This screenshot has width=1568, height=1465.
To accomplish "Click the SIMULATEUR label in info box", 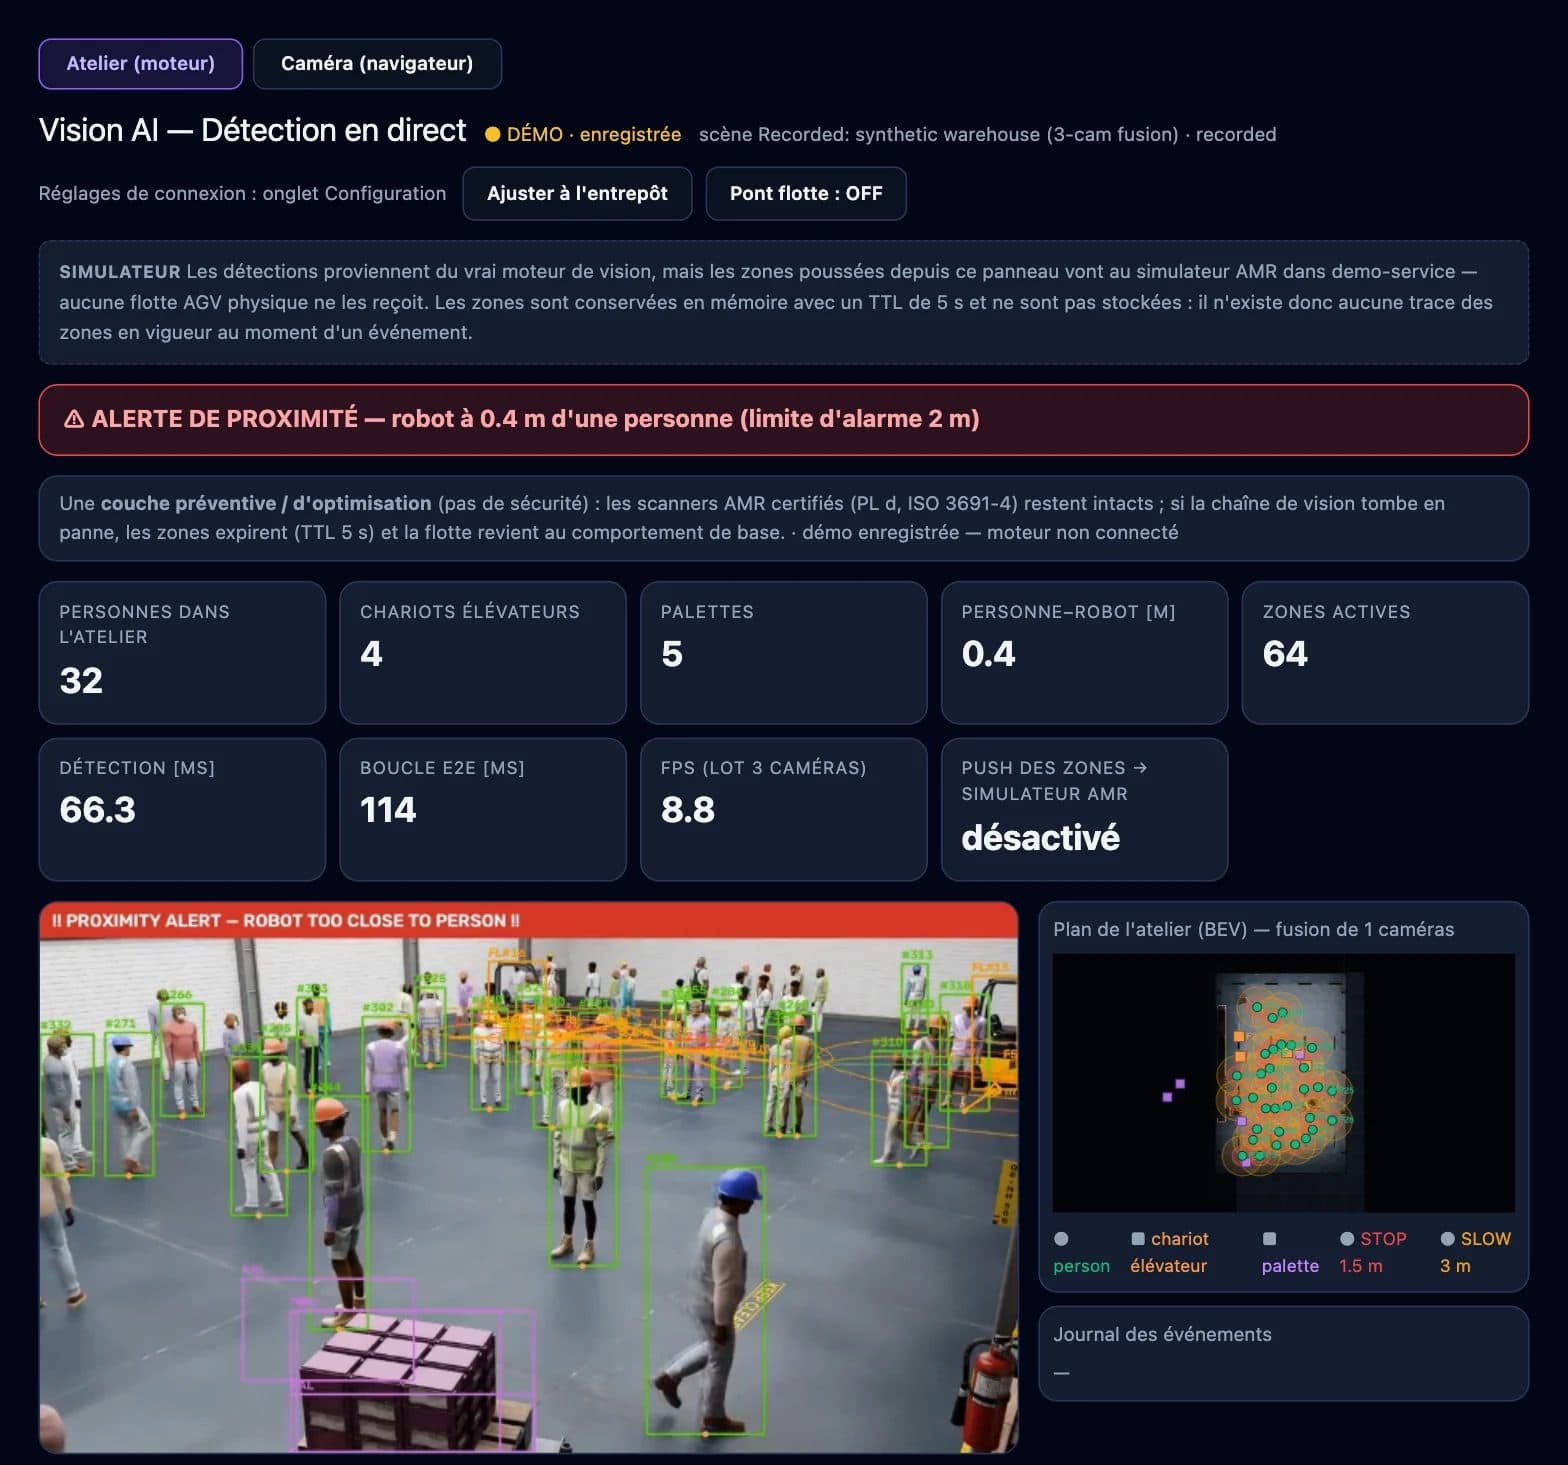I will click(120, 272).
